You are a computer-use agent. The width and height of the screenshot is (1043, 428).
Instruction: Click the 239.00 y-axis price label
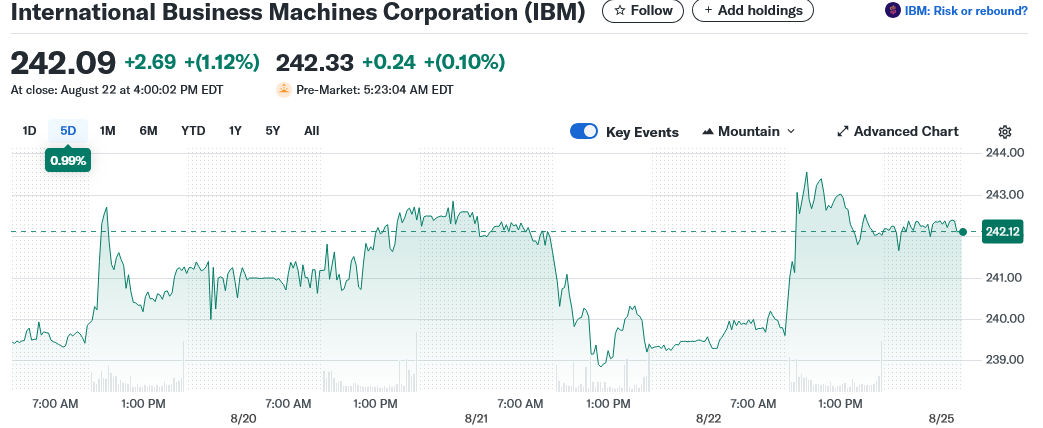click(x=1004, y=360)
